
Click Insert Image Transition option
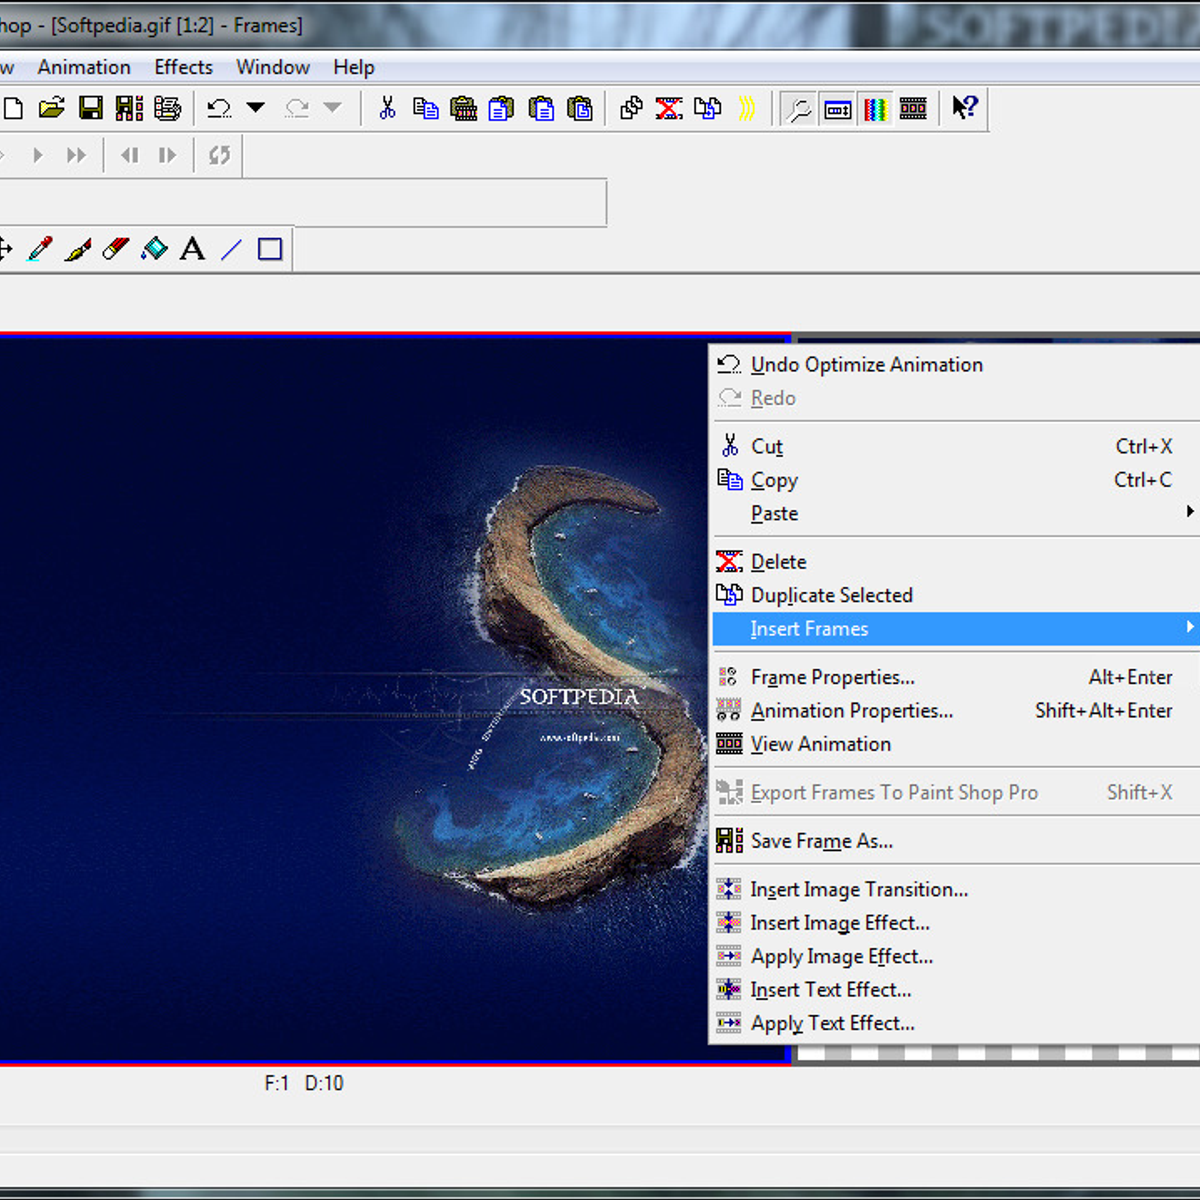point(858,890)
